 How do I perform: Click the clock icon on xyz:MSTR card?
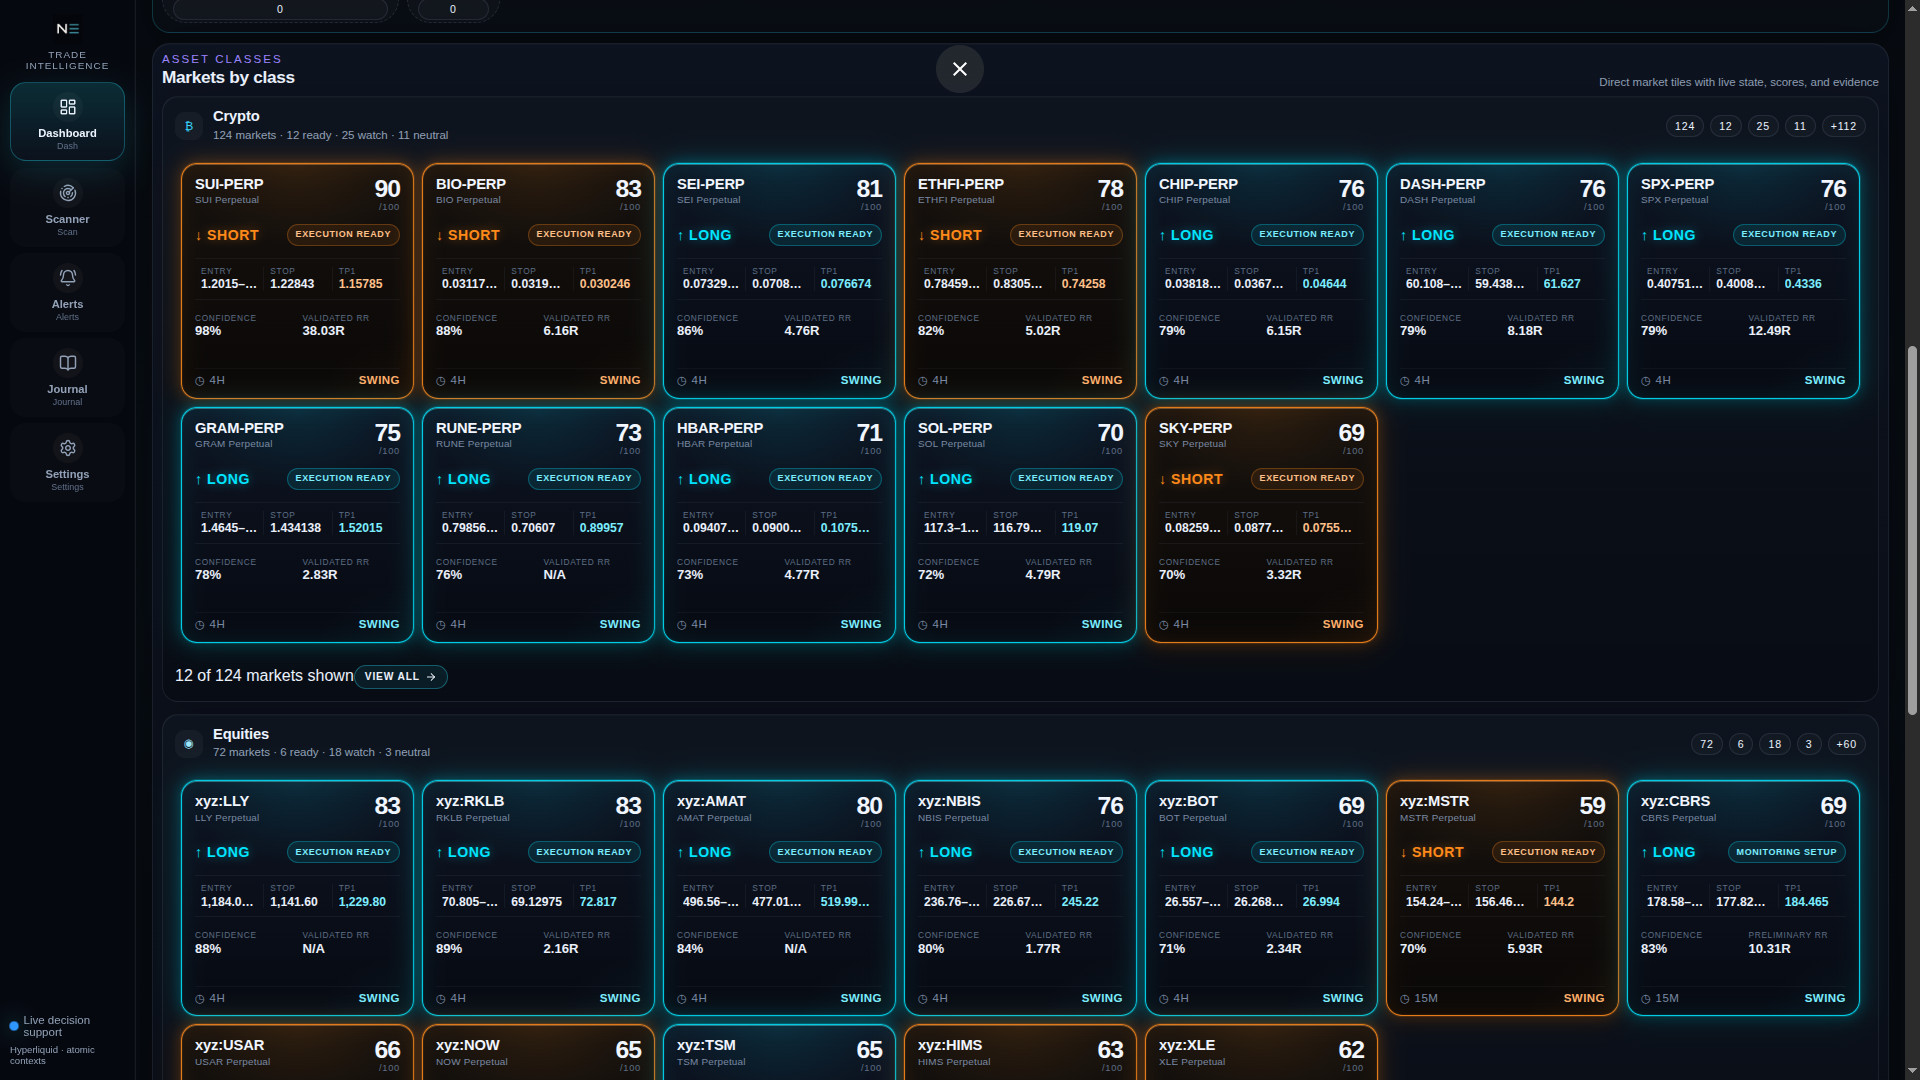click(1404, 999)
